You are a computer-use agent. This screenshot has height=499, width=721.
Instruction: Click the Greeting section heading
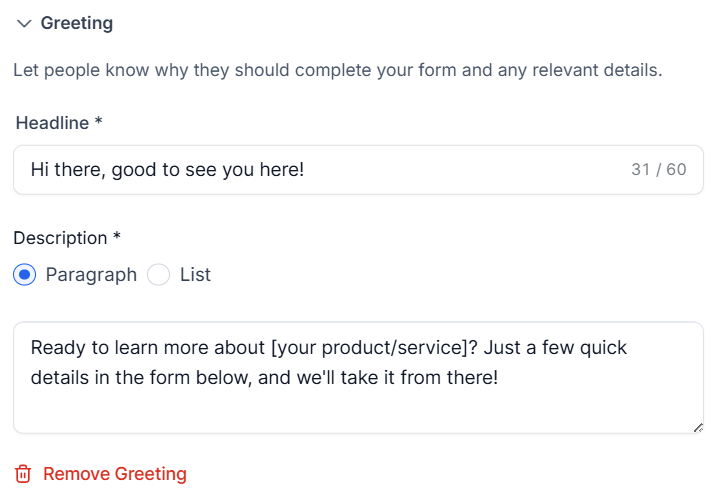[x=76, y=23]
